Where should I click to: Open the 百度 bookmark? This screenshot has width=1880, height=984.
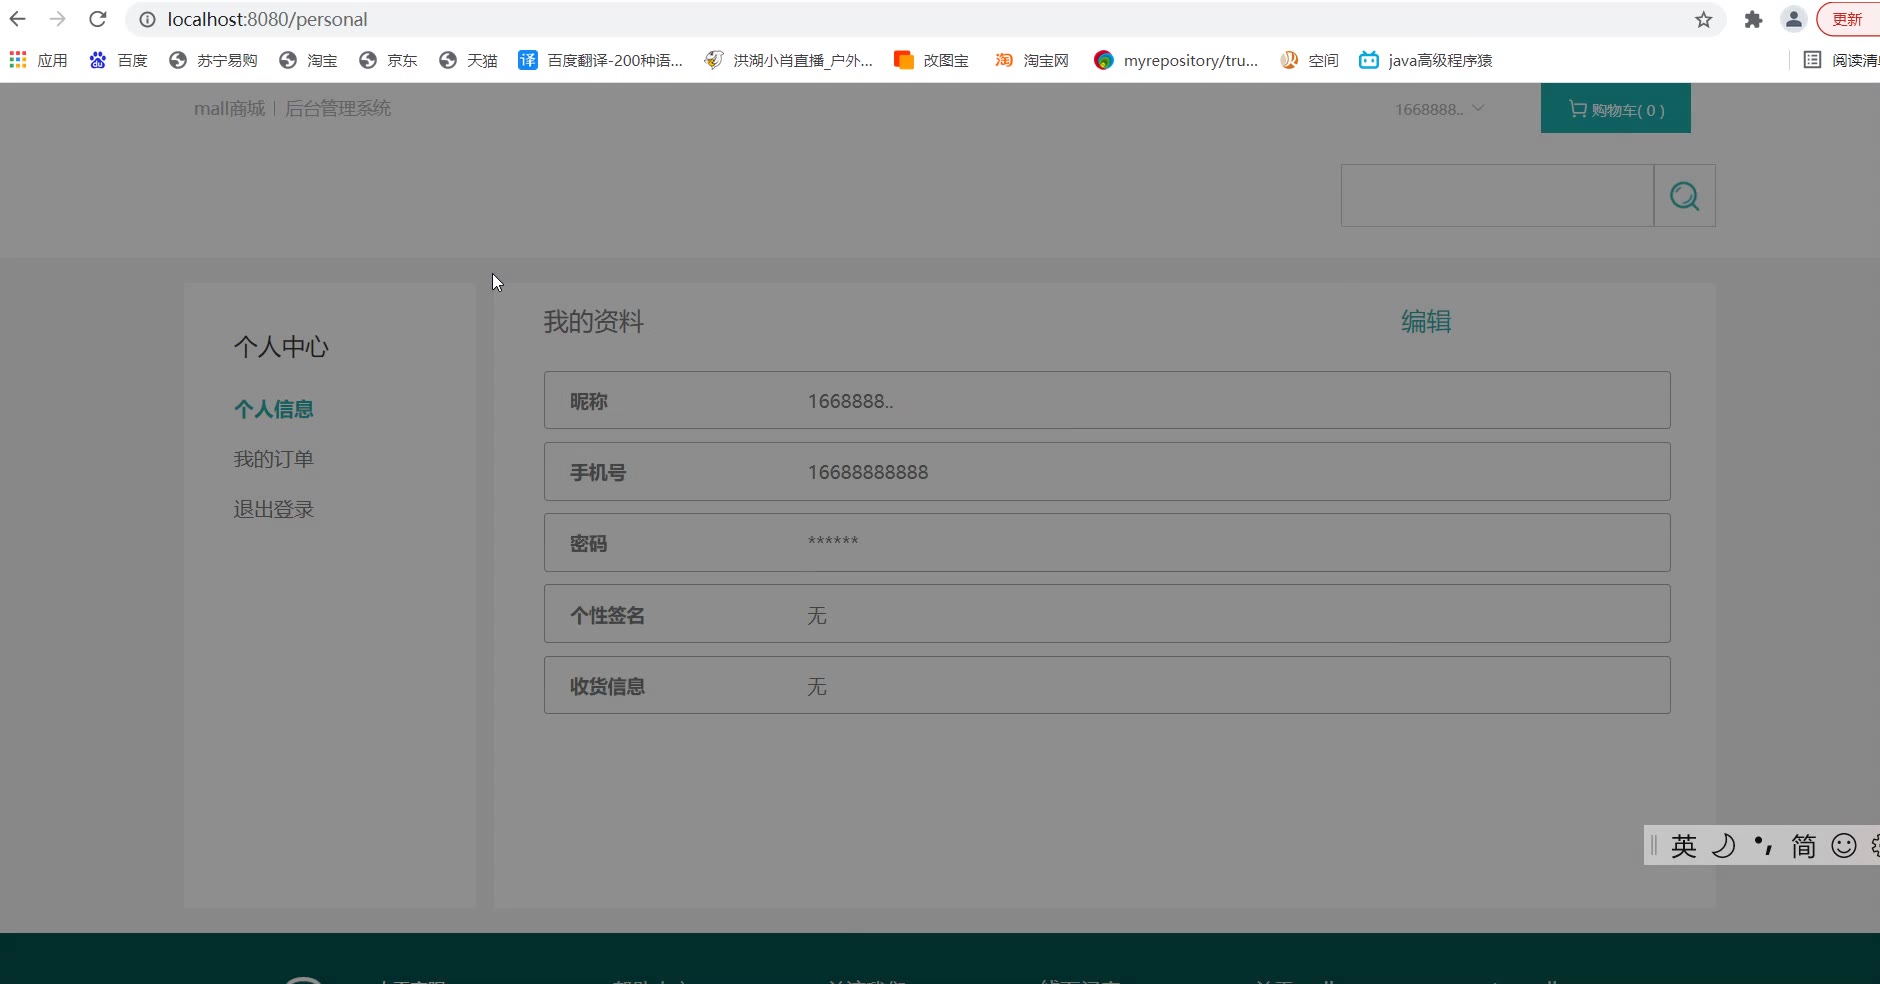118,60
